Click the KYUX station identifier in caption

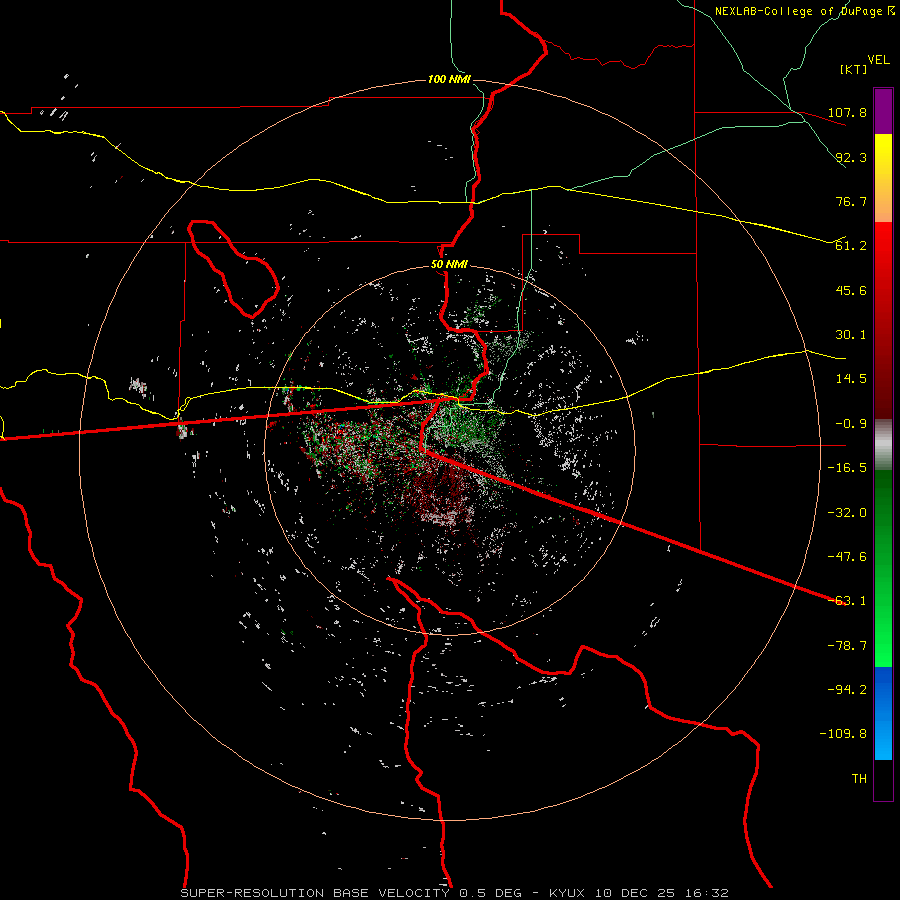[568, 893]
